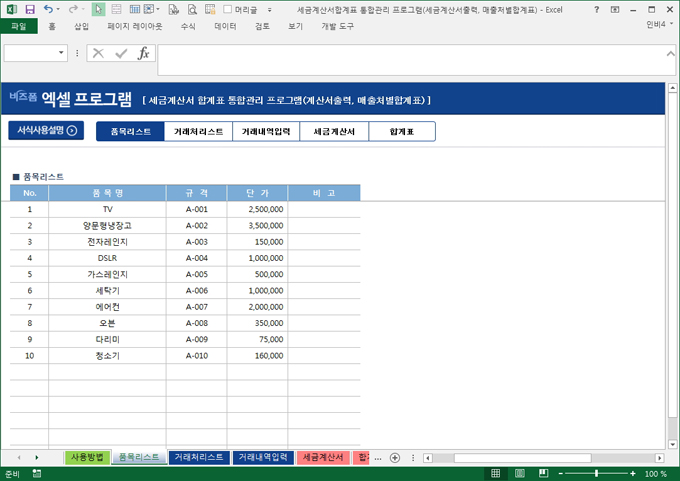The image size is (680, 481).
Task: Add a new sheet with plus icon
Action: 395,457
